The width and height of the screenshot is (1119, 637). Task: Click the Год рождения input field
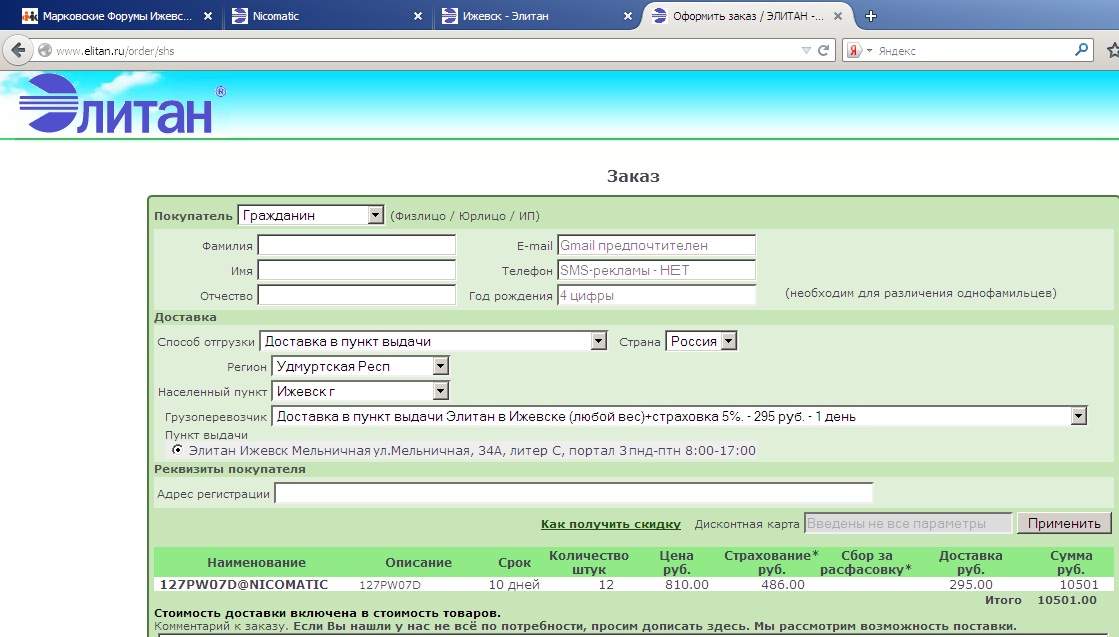click(657, 295)
